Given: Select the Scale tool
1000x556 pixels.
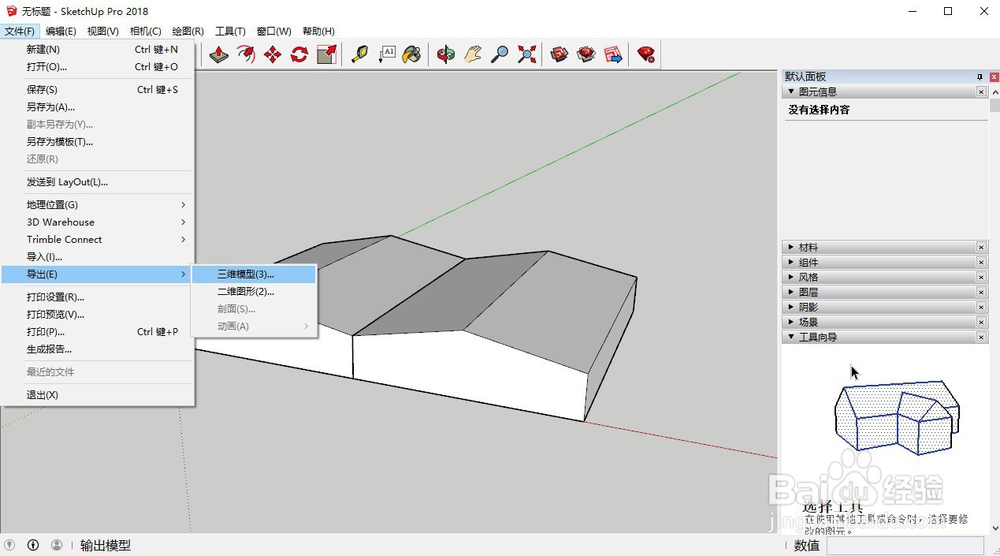Looking at the screenshot, I should [x=327, y=54].
